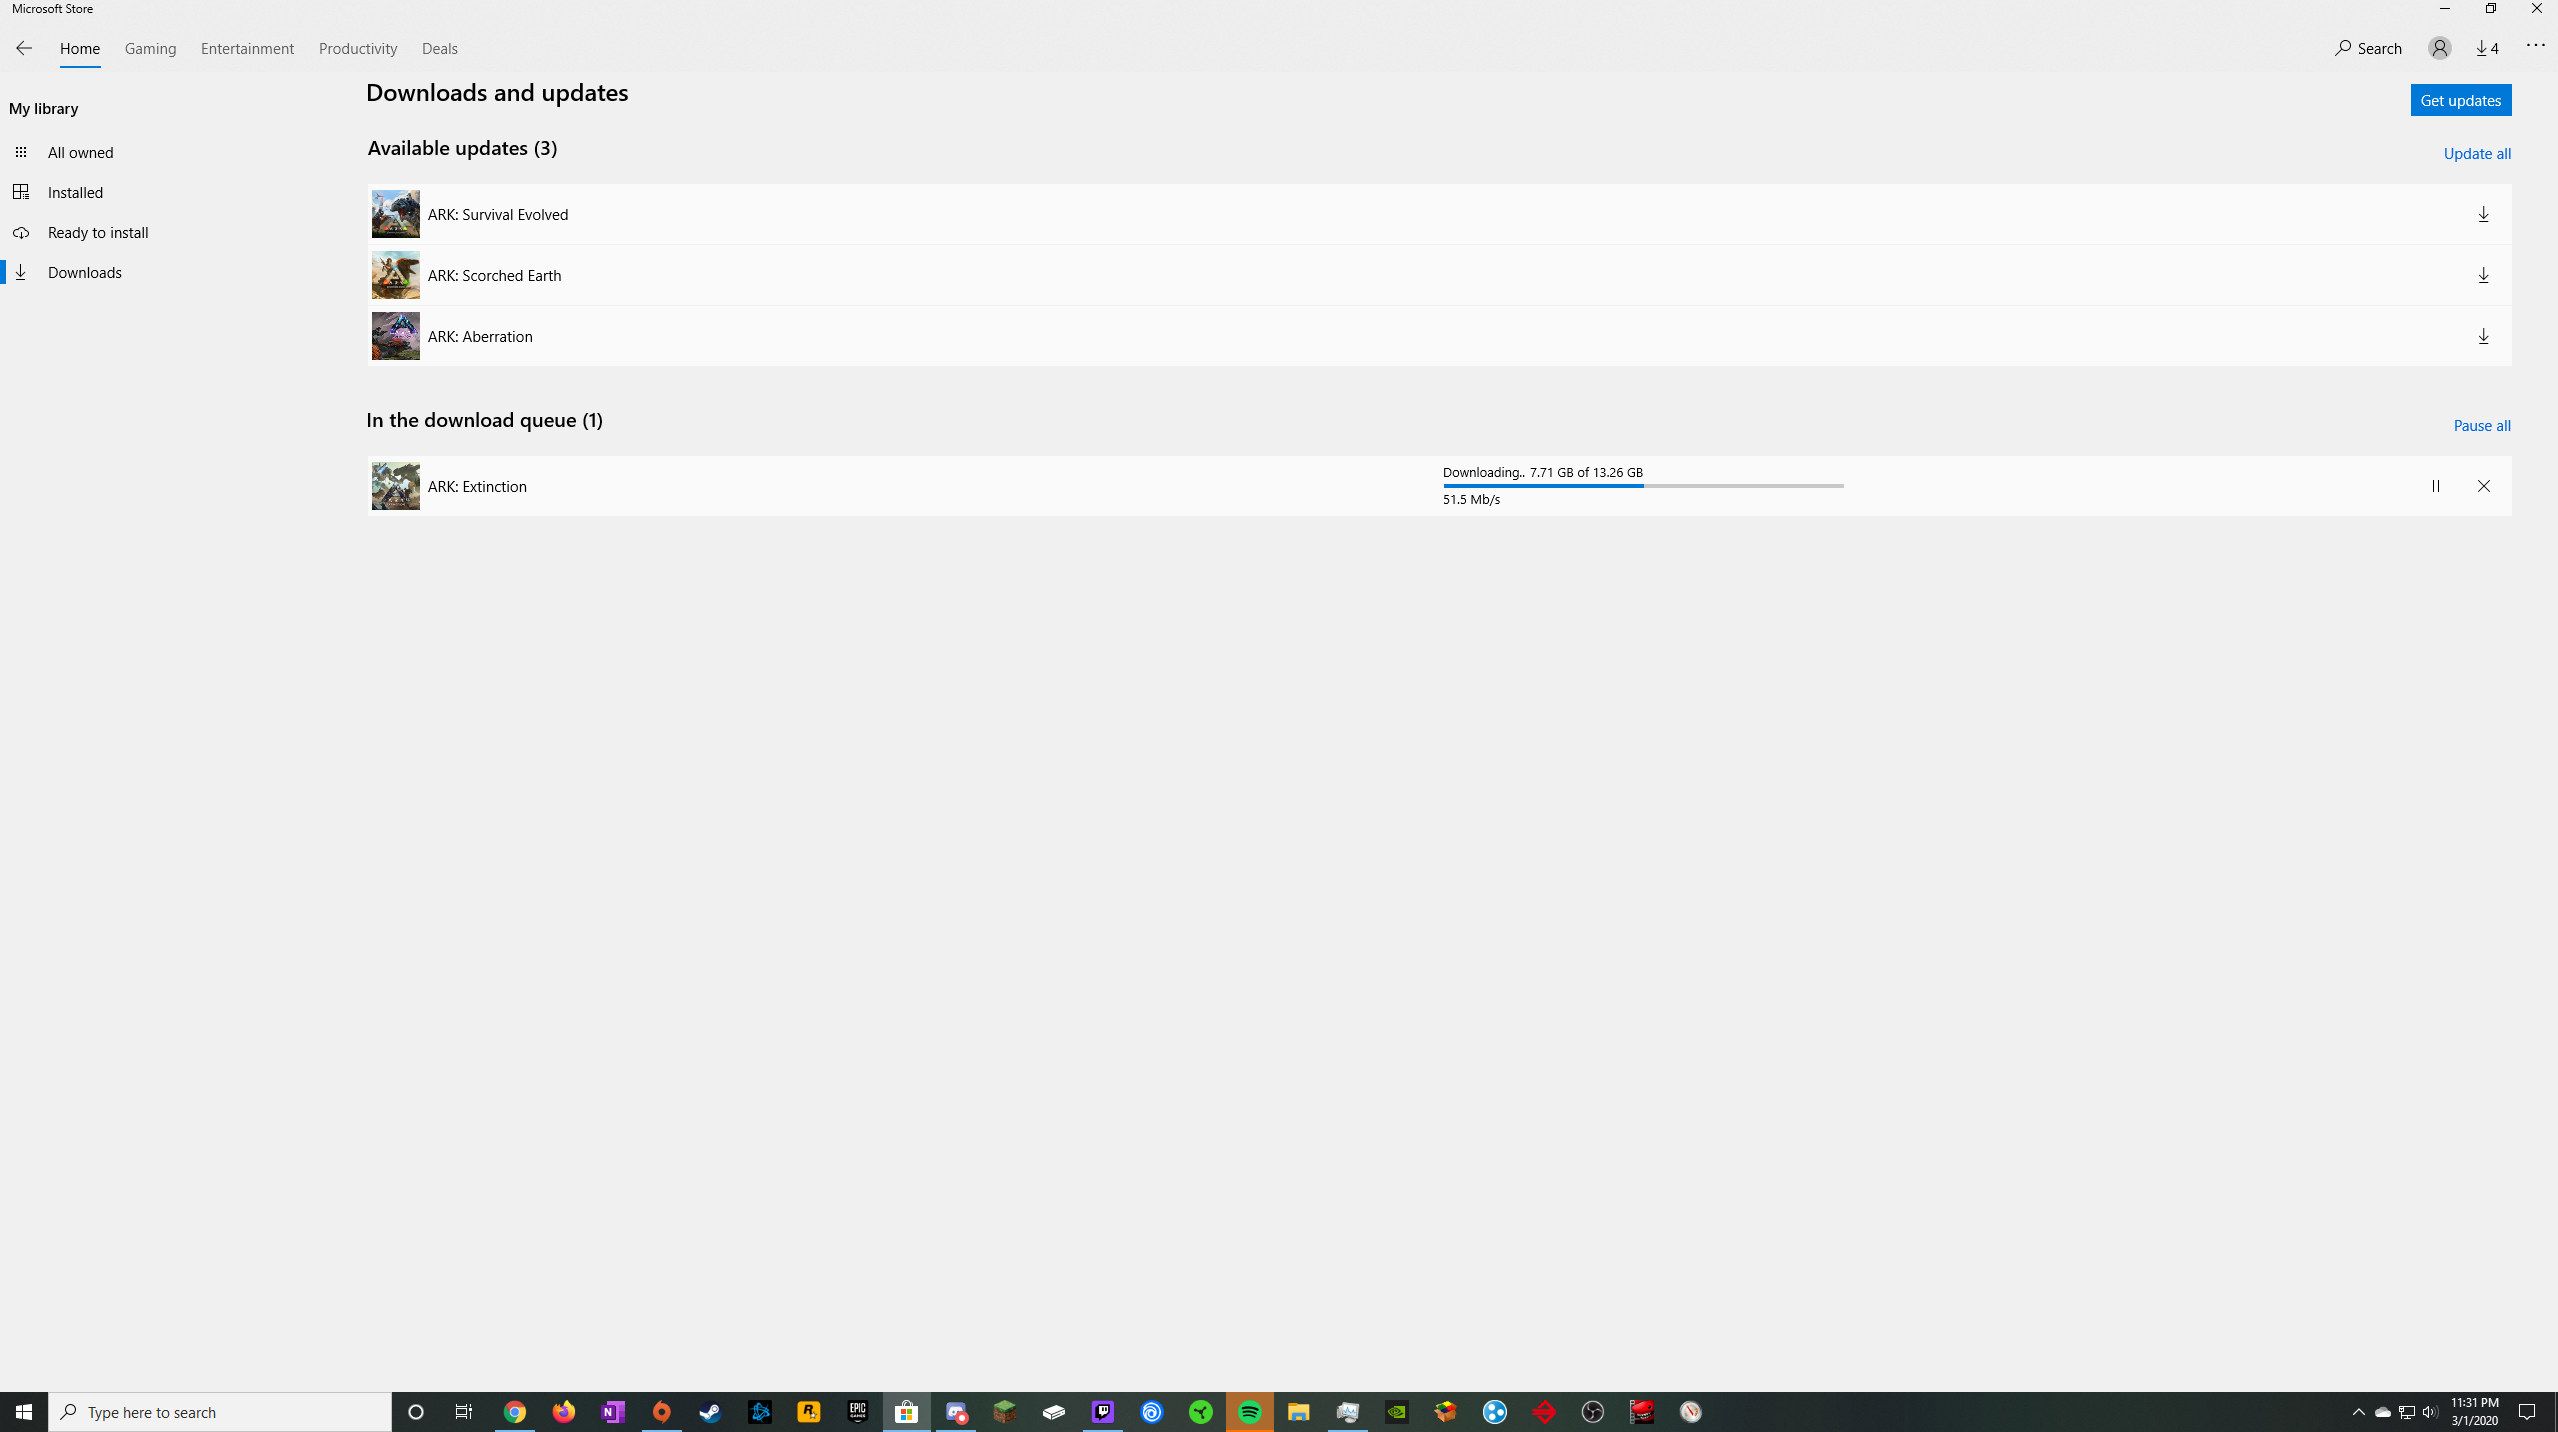Select Downloads in the sidebar
The height and width of the screenshot is (1432, 2558).
(85, 272)
